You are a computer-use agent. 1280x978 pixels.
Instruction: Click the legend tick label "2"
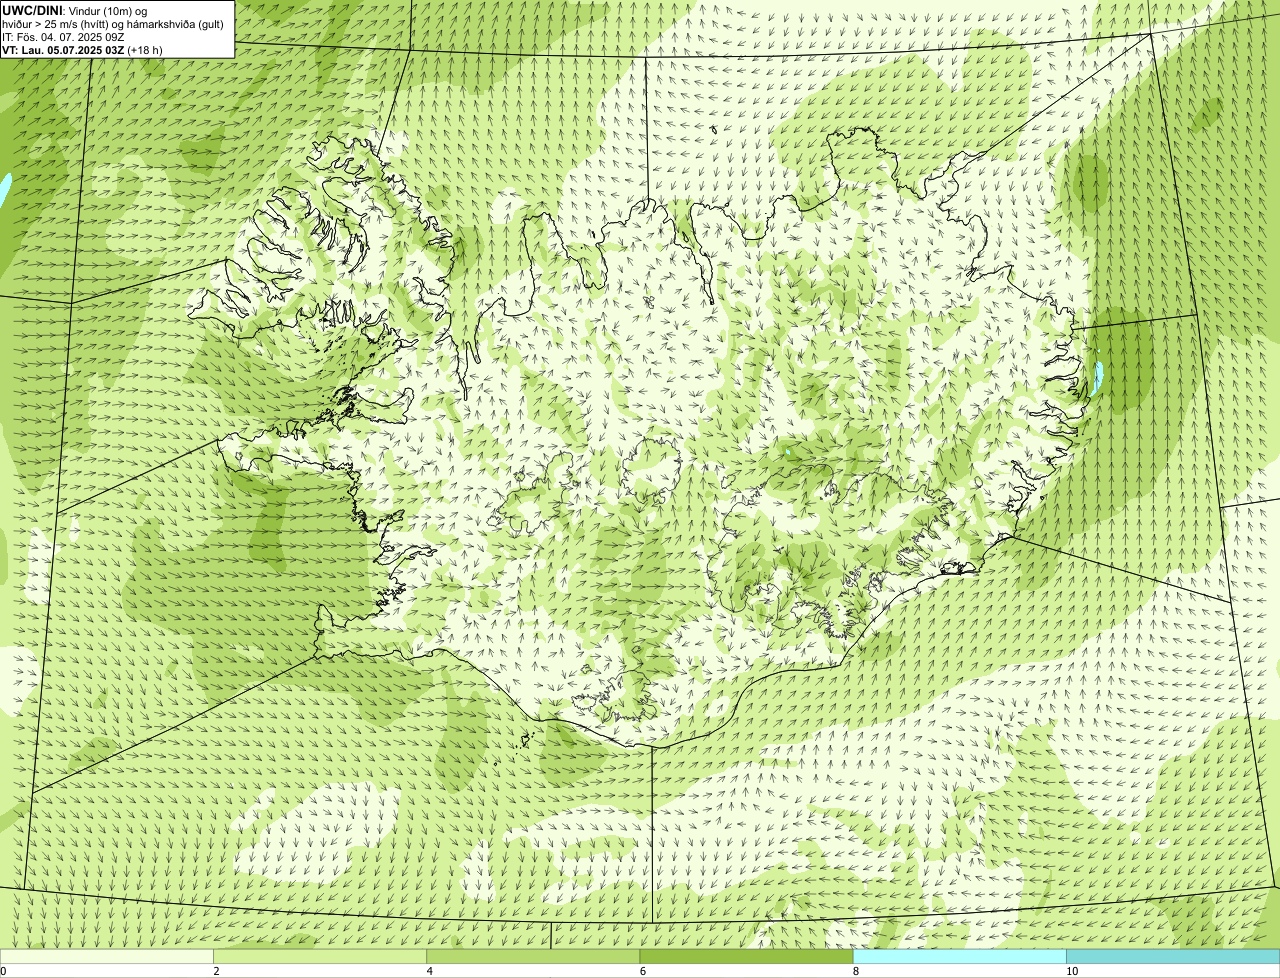tap(216, 971)
